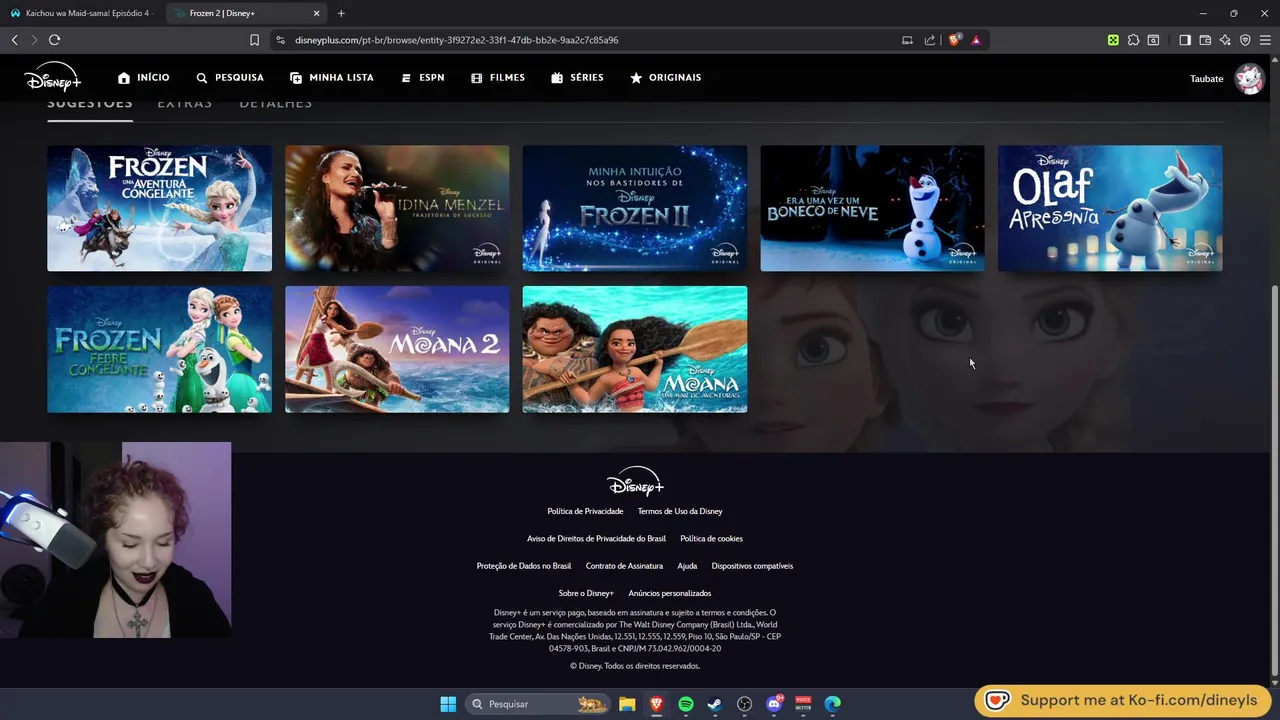Open the Contrato de Assinatura link
Image resolution: width=1280 pixels, height=720 pixels.
[624, 566]
